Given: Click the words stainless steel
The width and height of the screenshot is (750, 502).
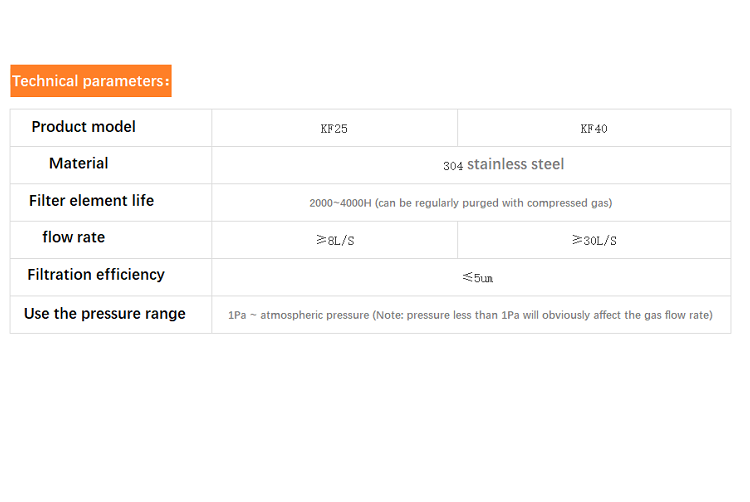Looking at the screenshot, I should pyautogui.click(x=515, y=165).
